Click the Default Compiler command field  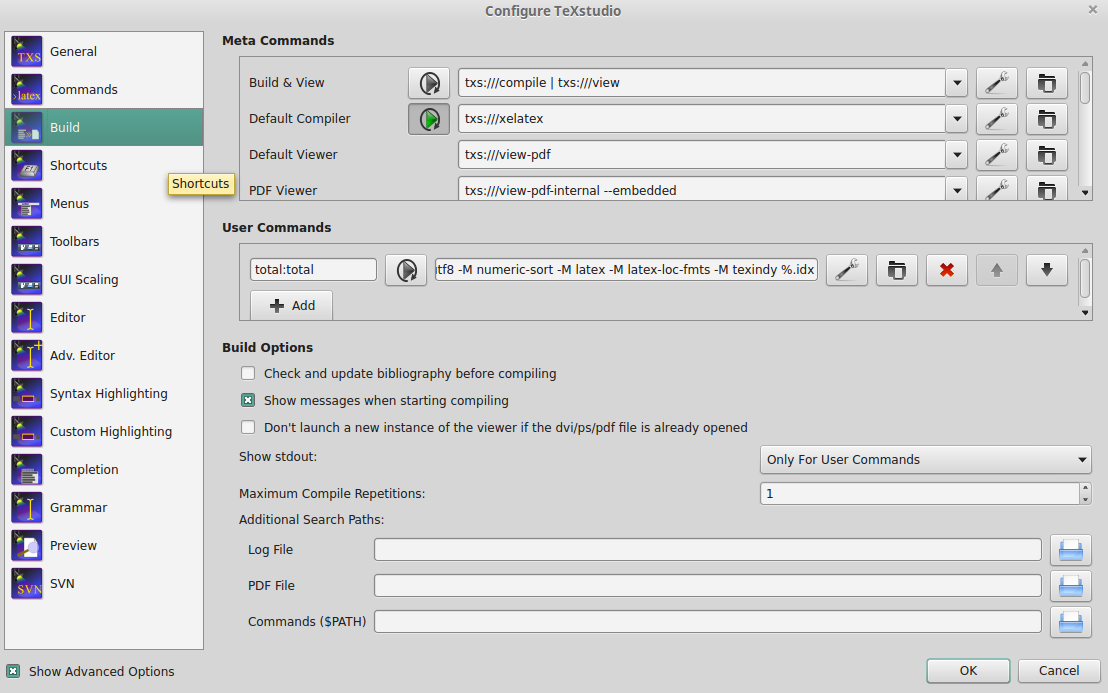click(x=702, y=119)
